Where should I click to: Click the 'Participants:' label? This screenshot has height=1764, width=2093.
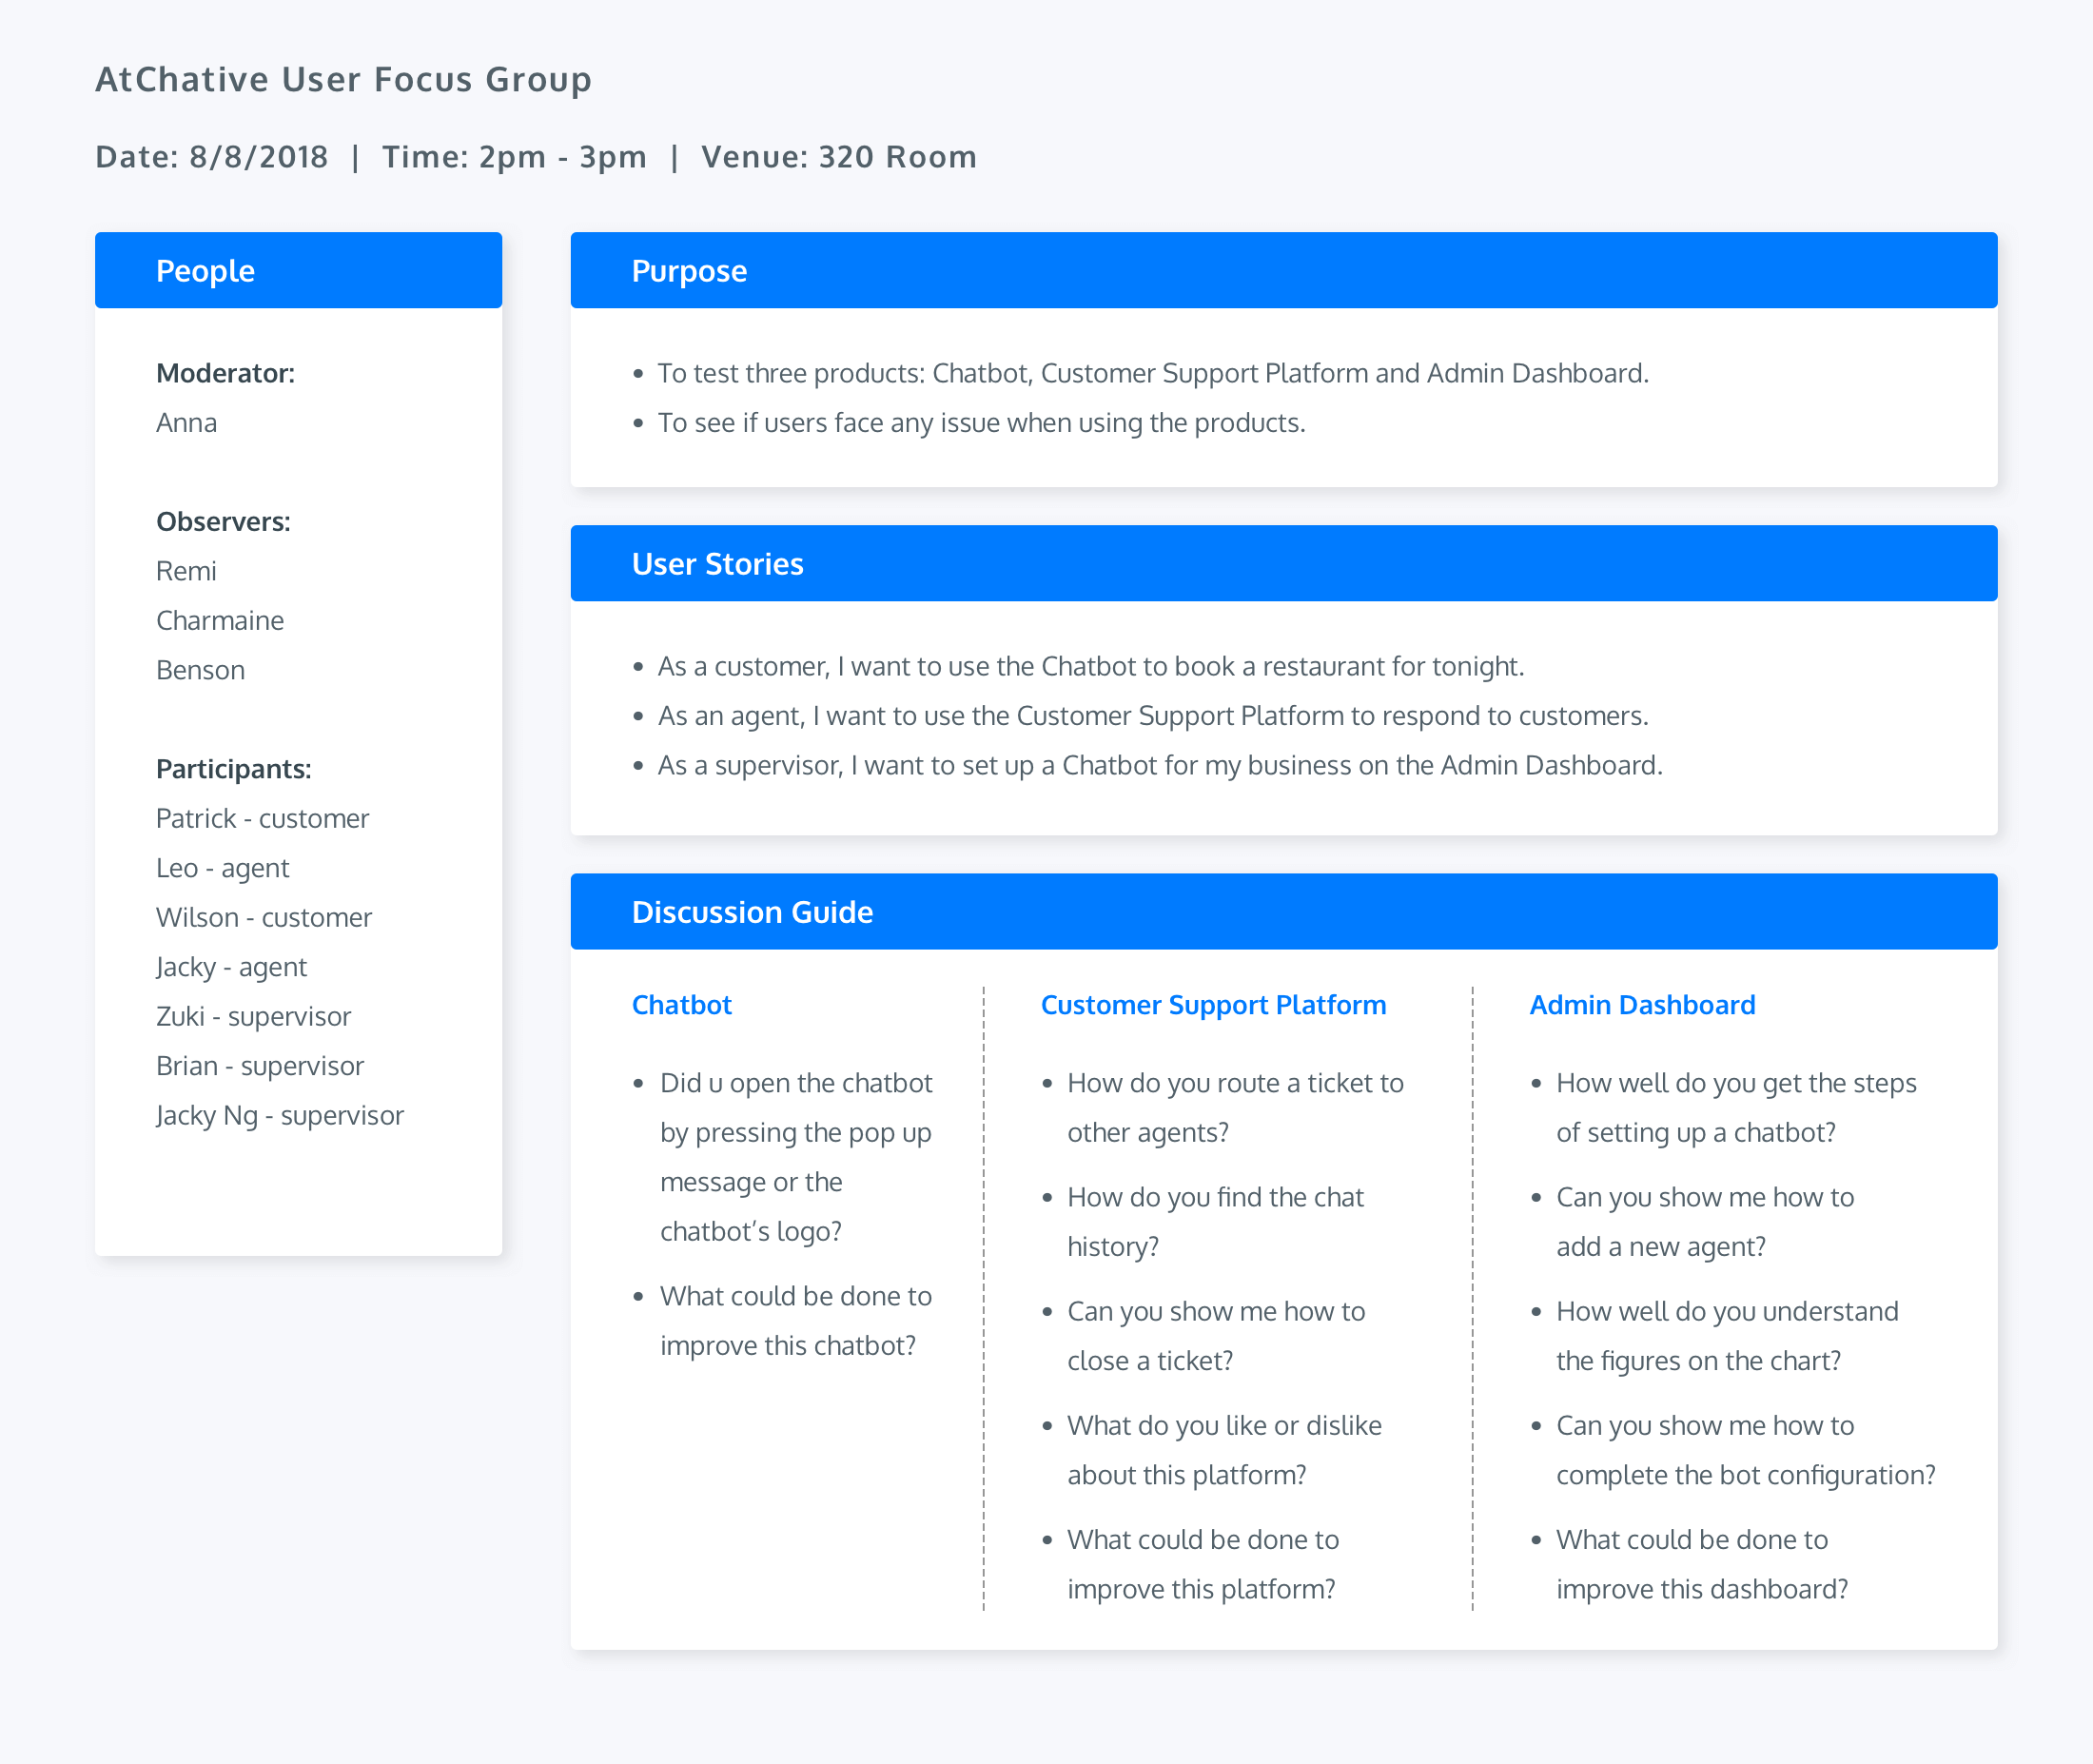(234, 768)
